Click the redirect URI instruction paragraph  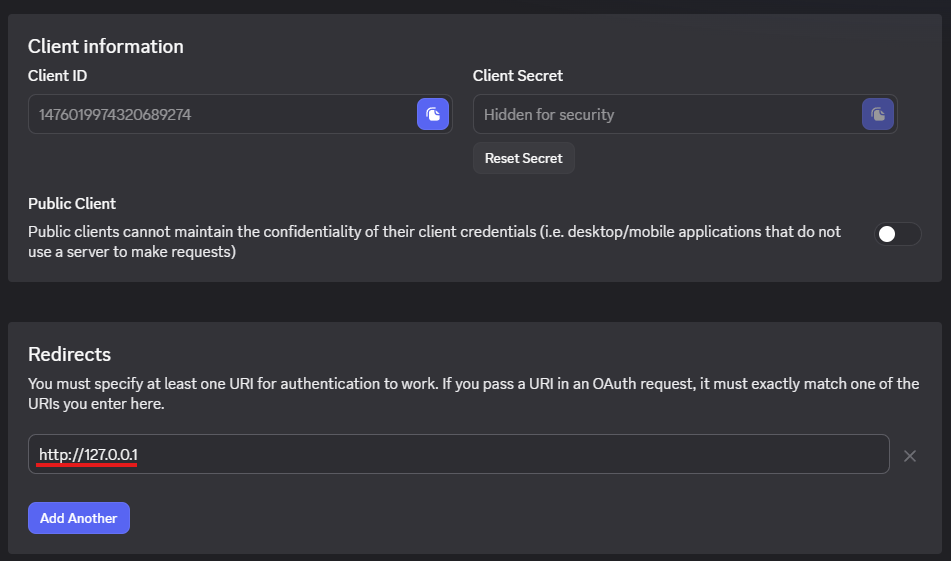[x=473, y=394]
